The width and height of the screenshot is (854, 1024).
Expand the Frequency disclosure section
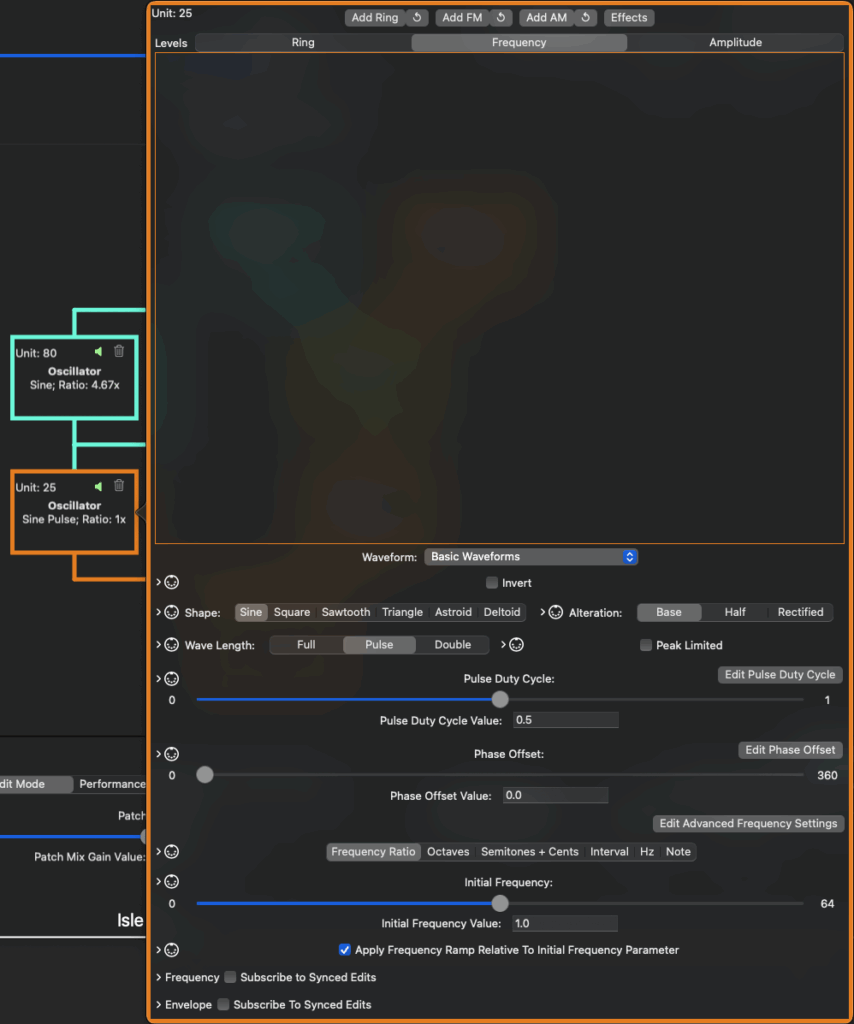point(159,977)
